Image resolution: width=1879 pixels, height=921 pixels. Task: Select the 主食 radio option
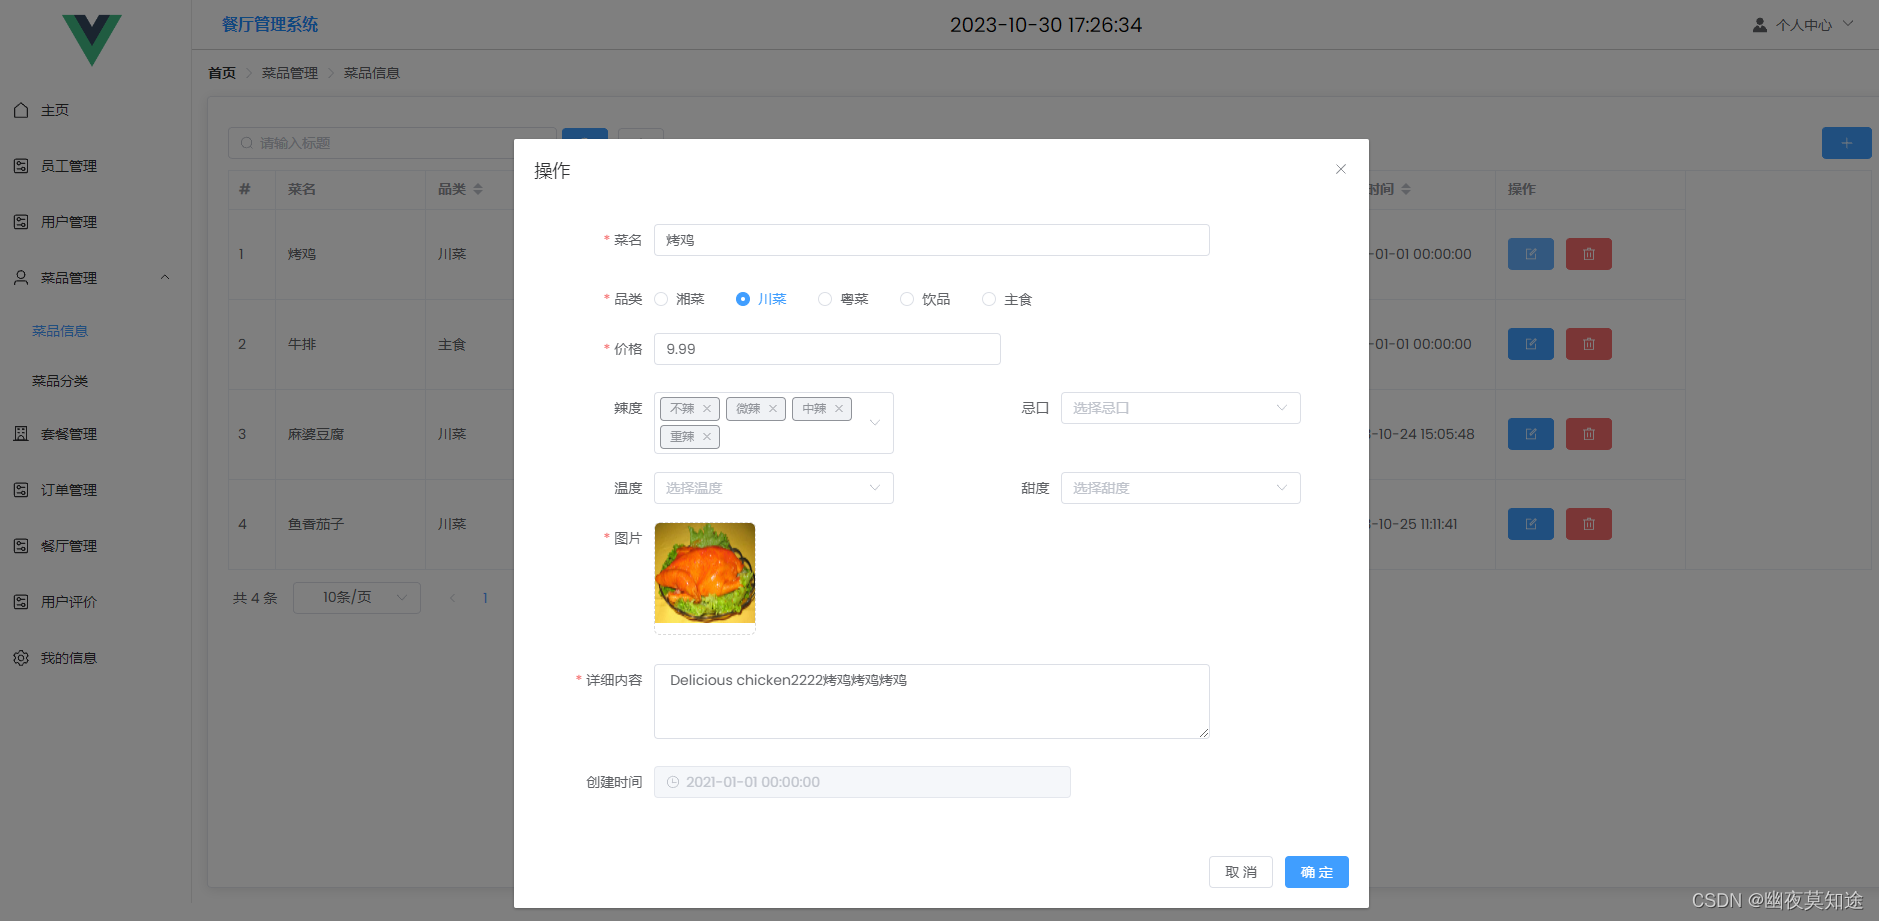[x=1007, y=299]
